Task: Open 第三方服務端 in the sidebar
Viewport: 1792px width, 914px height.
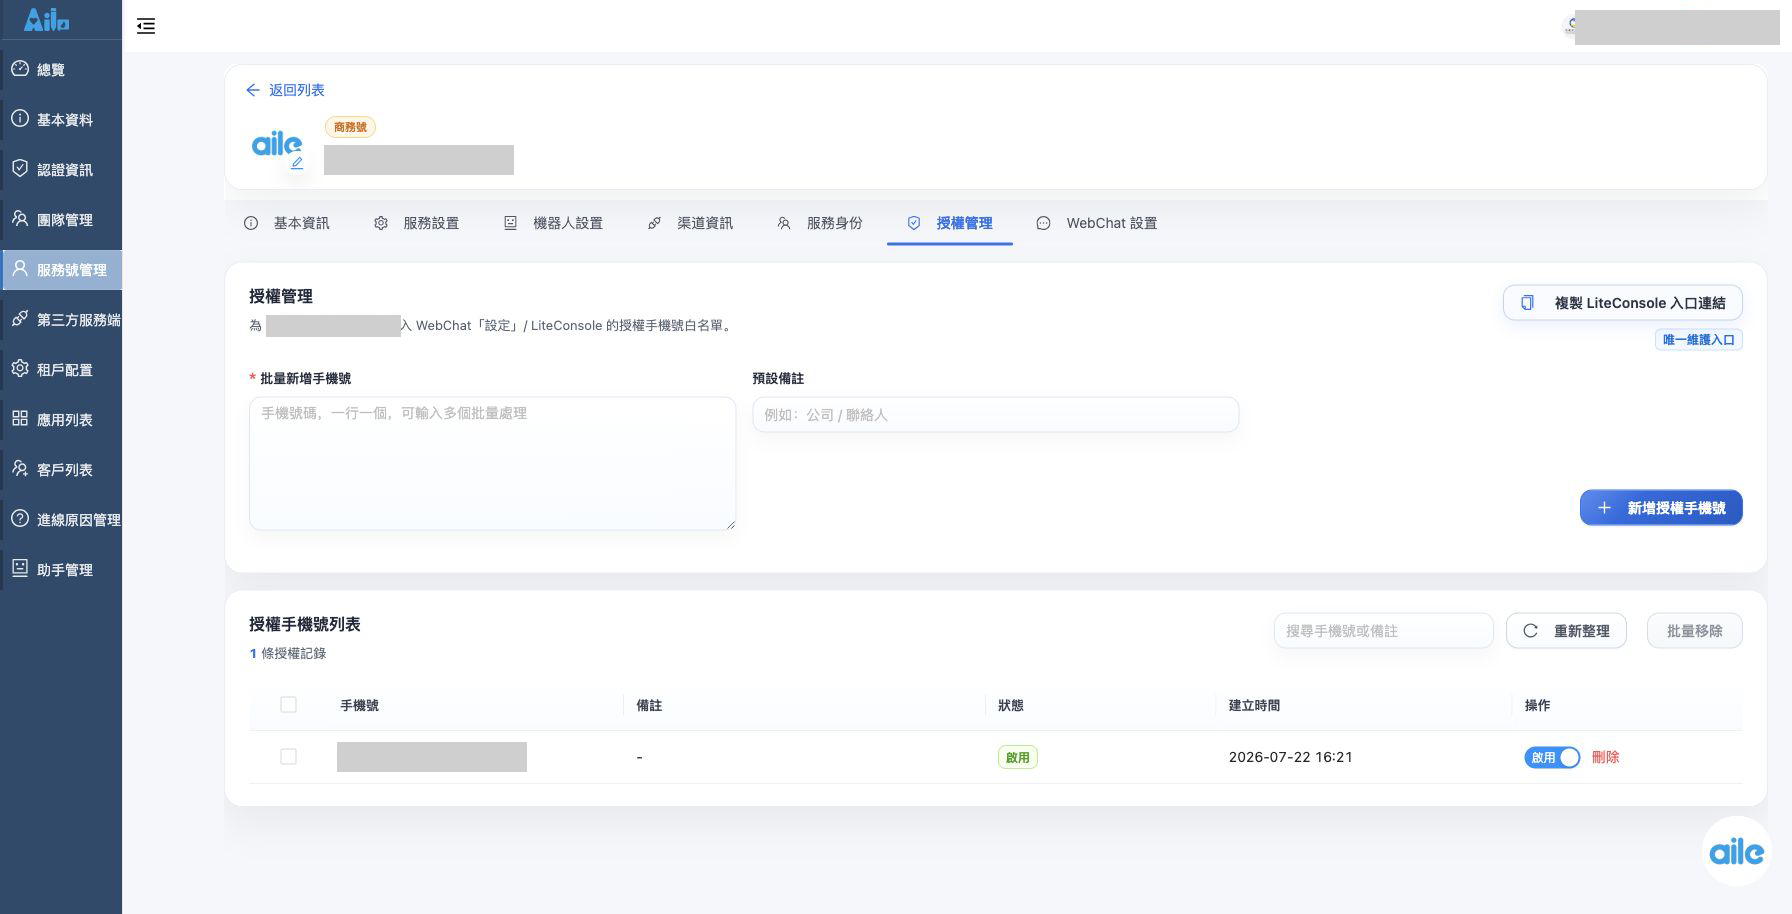Action: coord(61,319)
